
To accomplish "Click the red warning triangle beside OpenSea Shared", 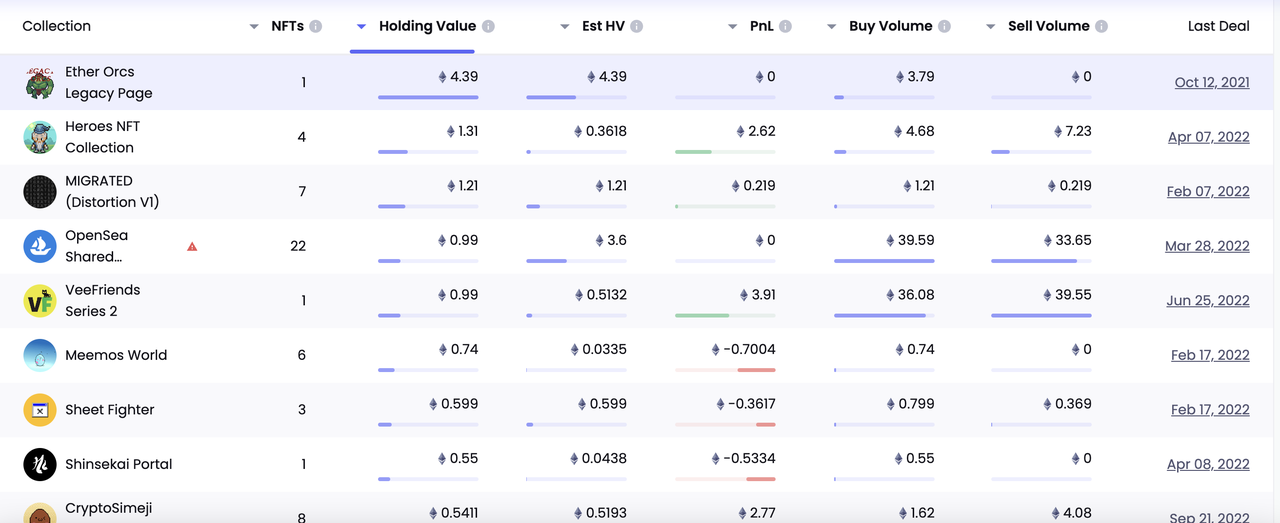I will (x=192, y=246).
